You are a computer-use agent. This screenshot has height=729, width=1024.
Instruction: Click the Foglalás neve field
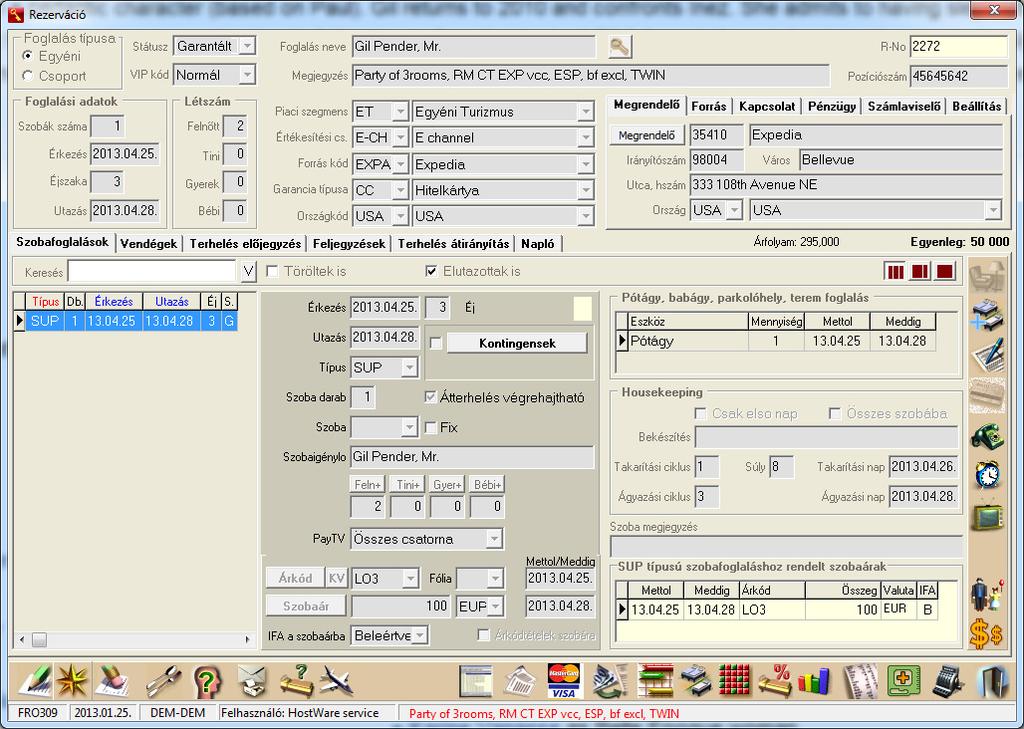pyautogui.click(x=474, y=47)
